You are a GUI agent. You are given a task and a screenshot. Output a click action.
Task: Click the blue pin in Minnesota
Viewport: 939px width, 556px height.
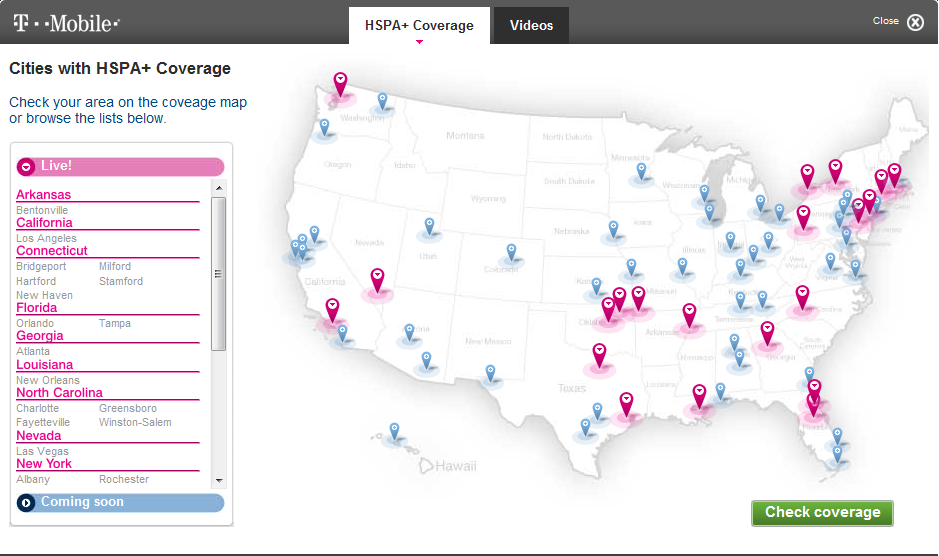coord(641,171)
